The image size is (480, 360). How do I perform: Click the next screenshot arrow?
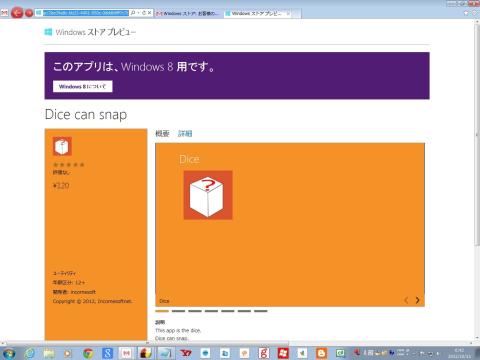(x=417, y=300)
